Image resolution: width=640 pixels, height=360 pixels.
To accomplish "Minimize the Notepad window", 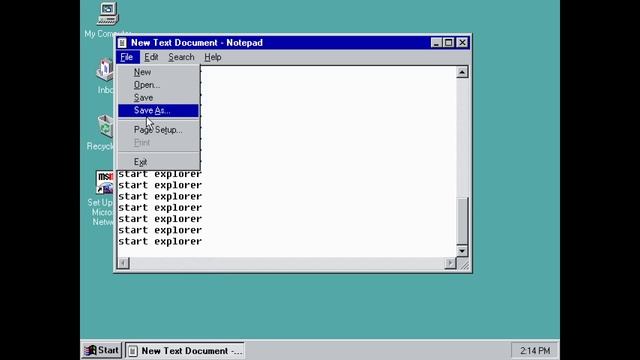I will pos(436,42).
